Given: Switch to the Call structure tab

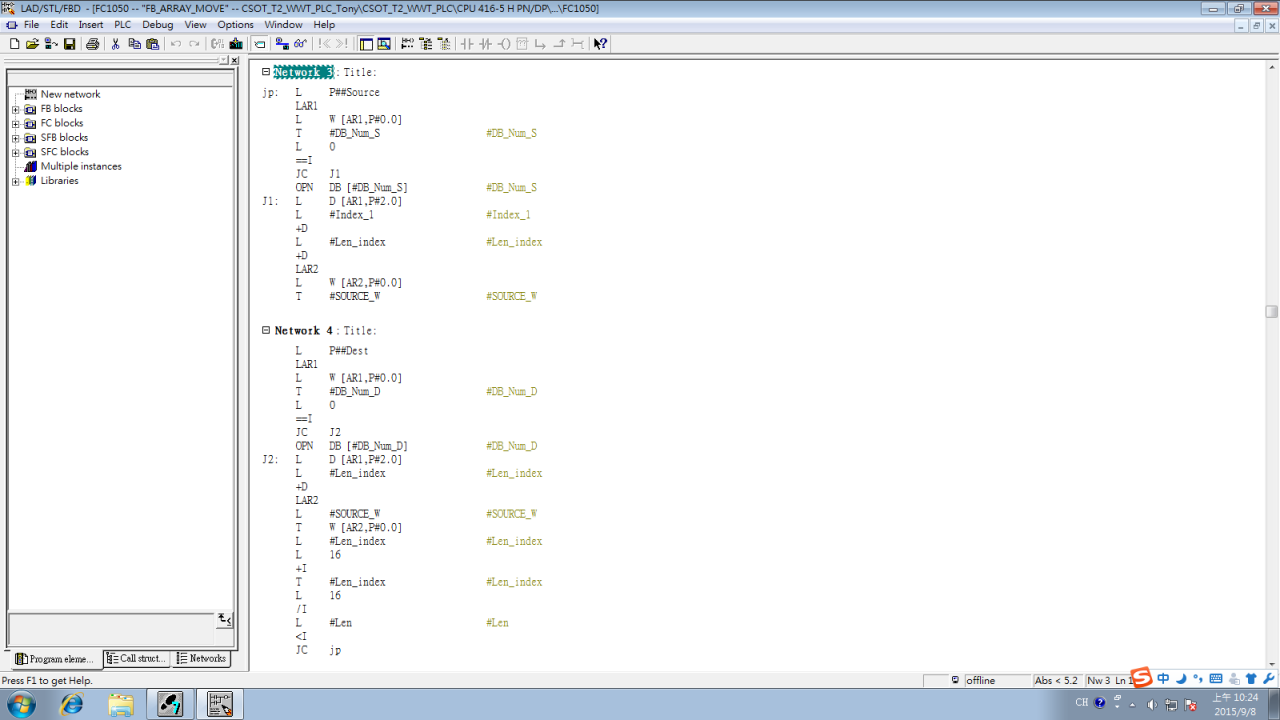Looking at the screenshot, I should 137,659.
